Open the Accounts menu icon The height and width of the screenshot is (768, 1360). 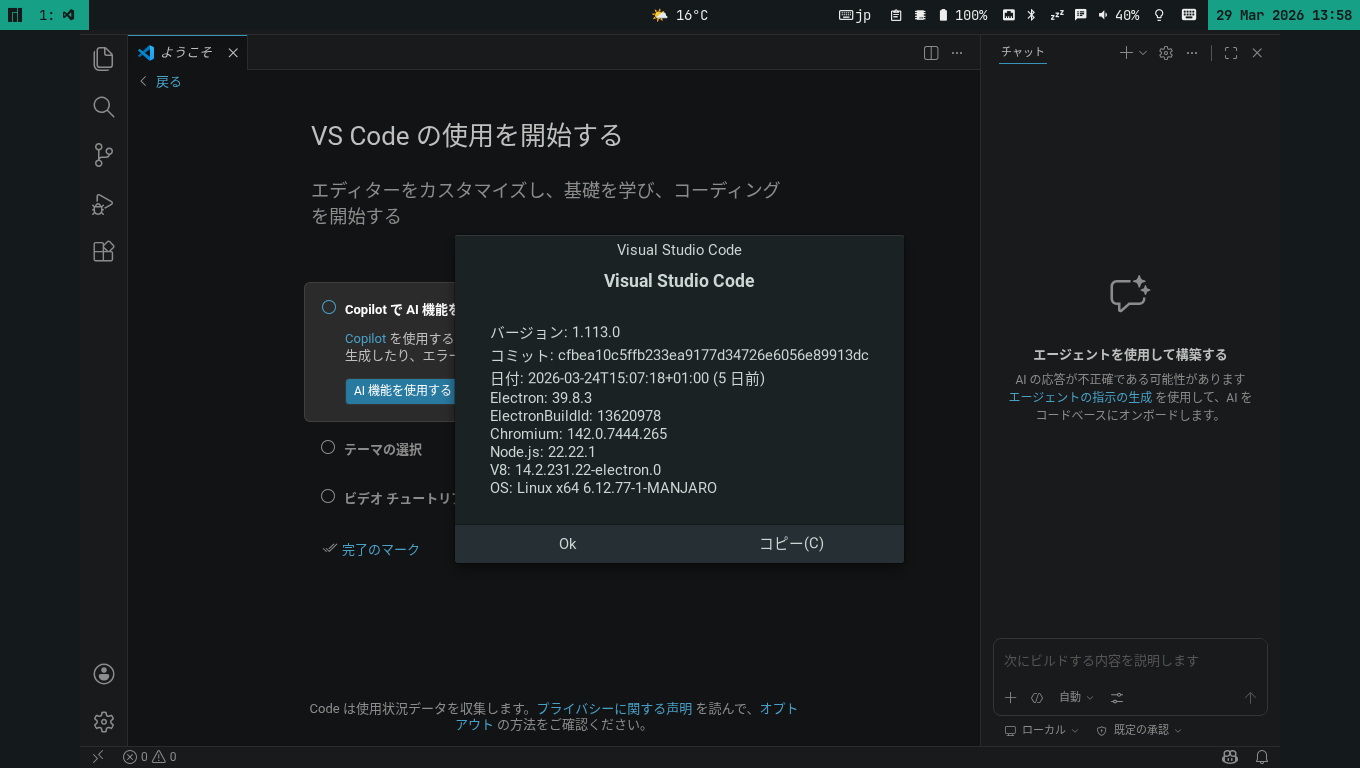pyautogui.click(x=103, y=674)
